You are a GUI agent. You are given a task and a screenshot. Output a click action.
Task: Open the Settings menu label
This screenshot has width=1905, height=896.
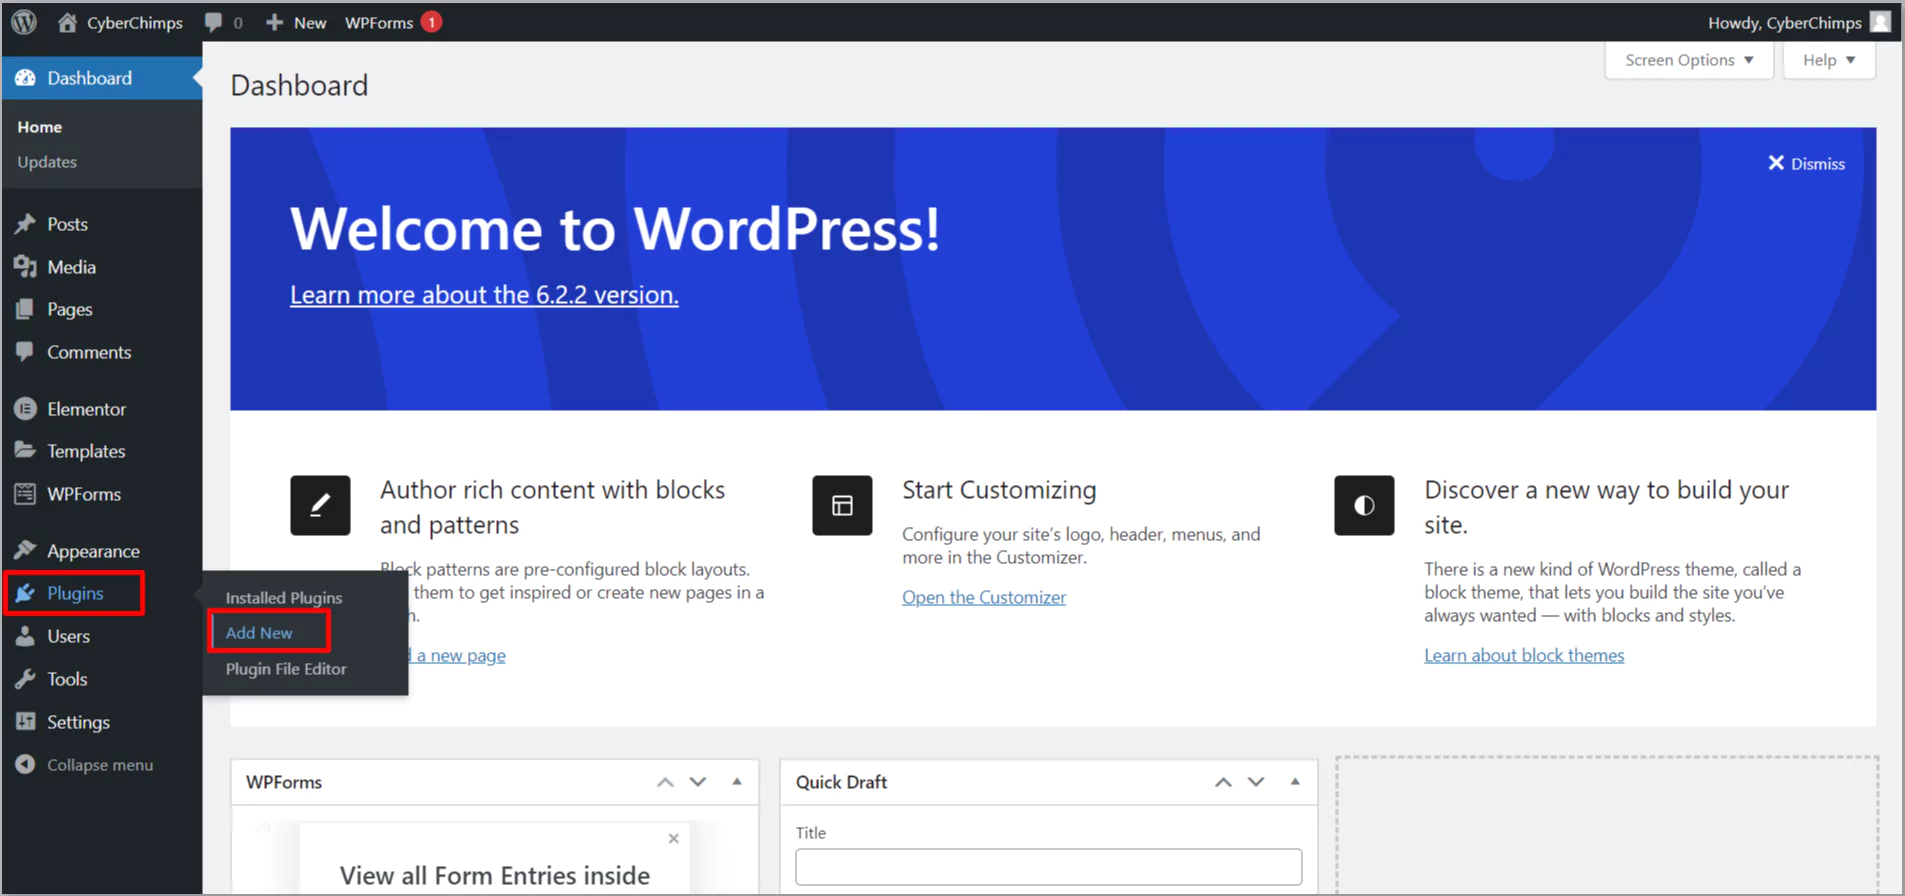pyautogui.click(x=78, y=722)
